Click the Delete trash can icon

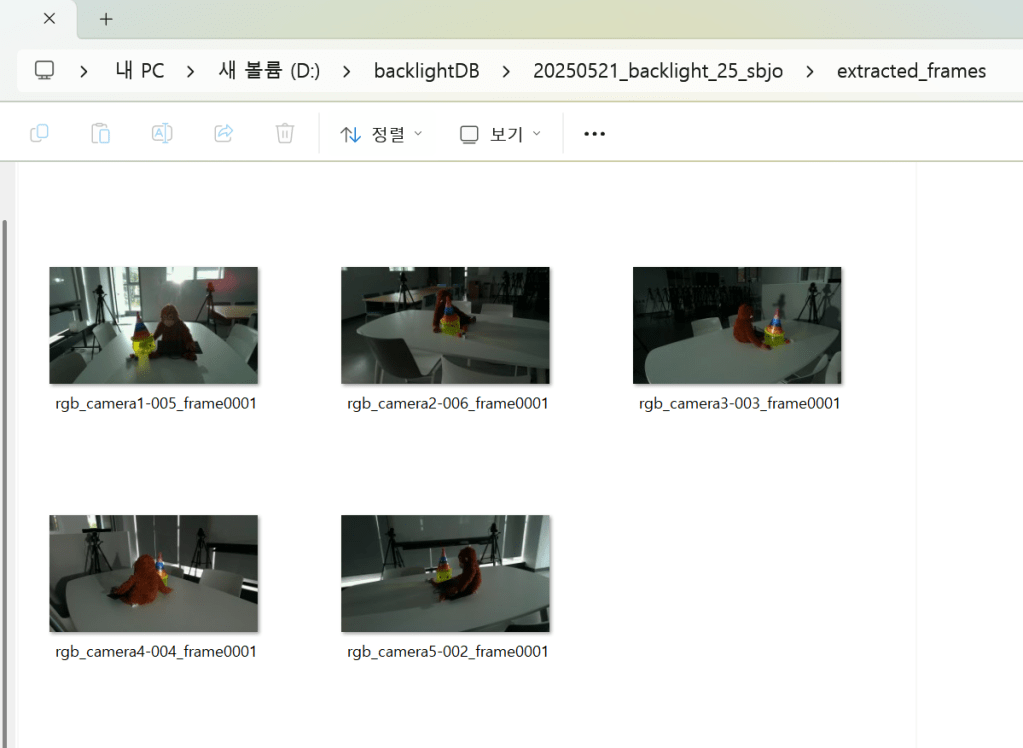tap(285, 133)
